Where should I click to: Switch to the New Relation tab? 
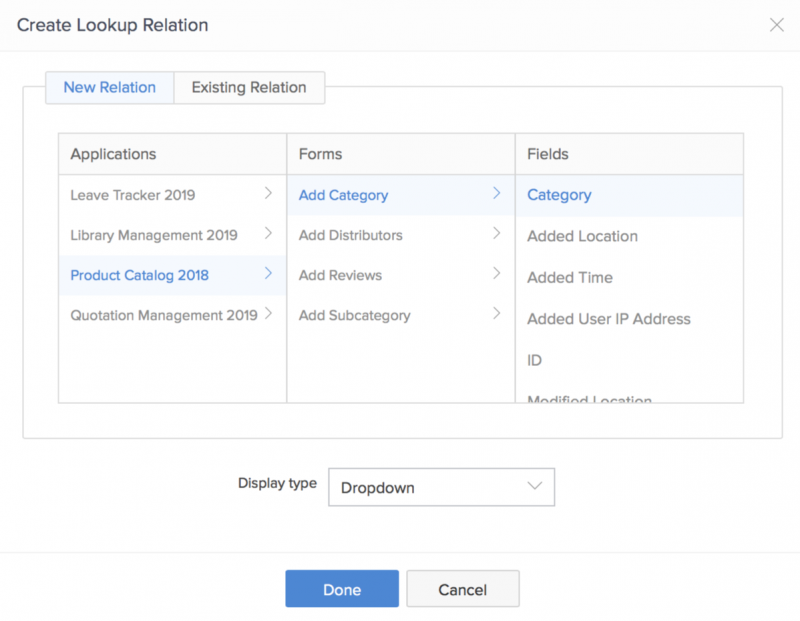pyautogui.click(x=110, y=87)
